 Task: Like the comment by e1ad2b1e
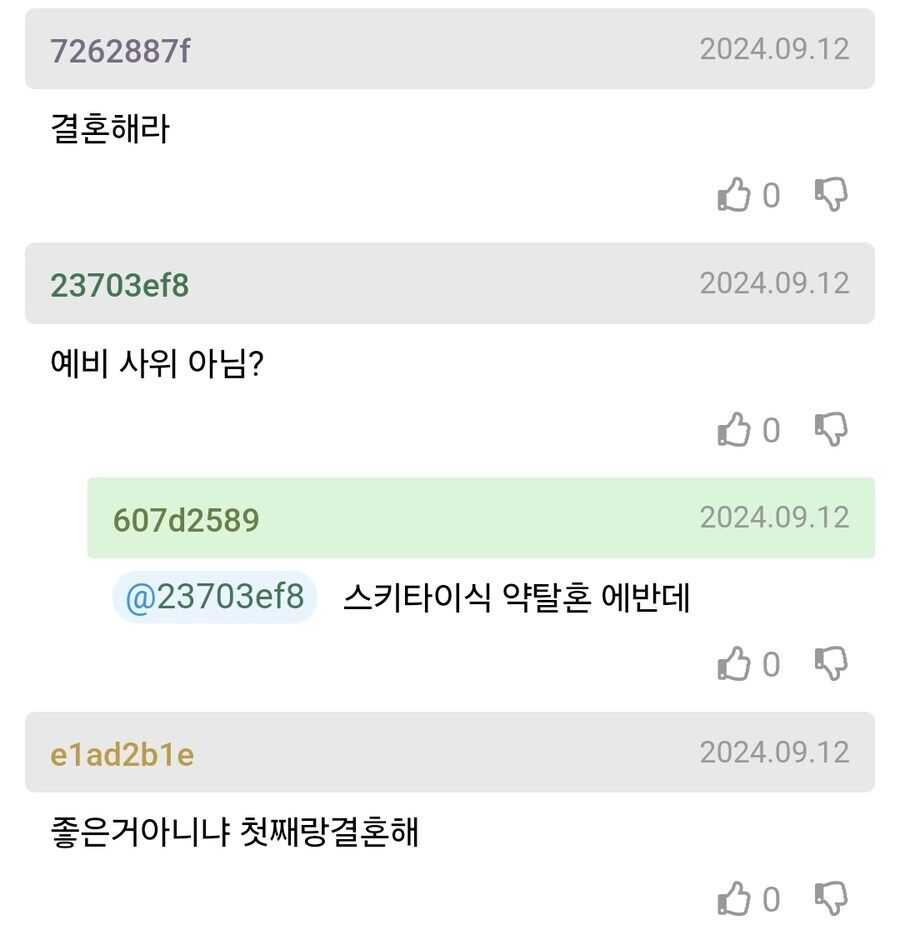734,899
